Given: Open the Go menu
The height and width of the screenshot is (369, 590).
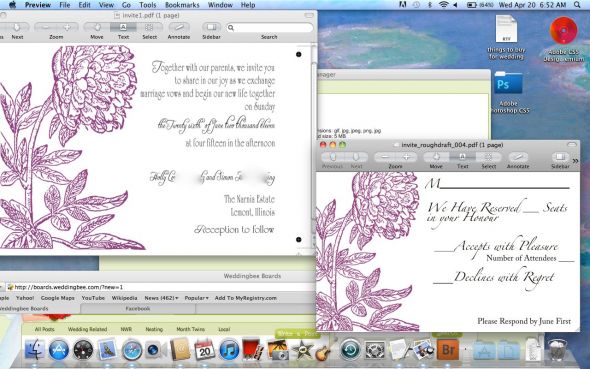Looking at the screenshot, I should click(126, 5).
